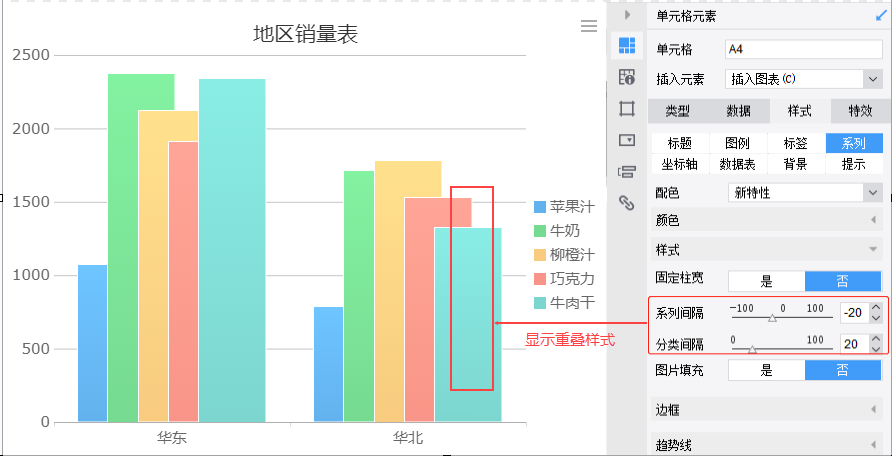Collapse the side panel with arrow

[x=627, y=14]
